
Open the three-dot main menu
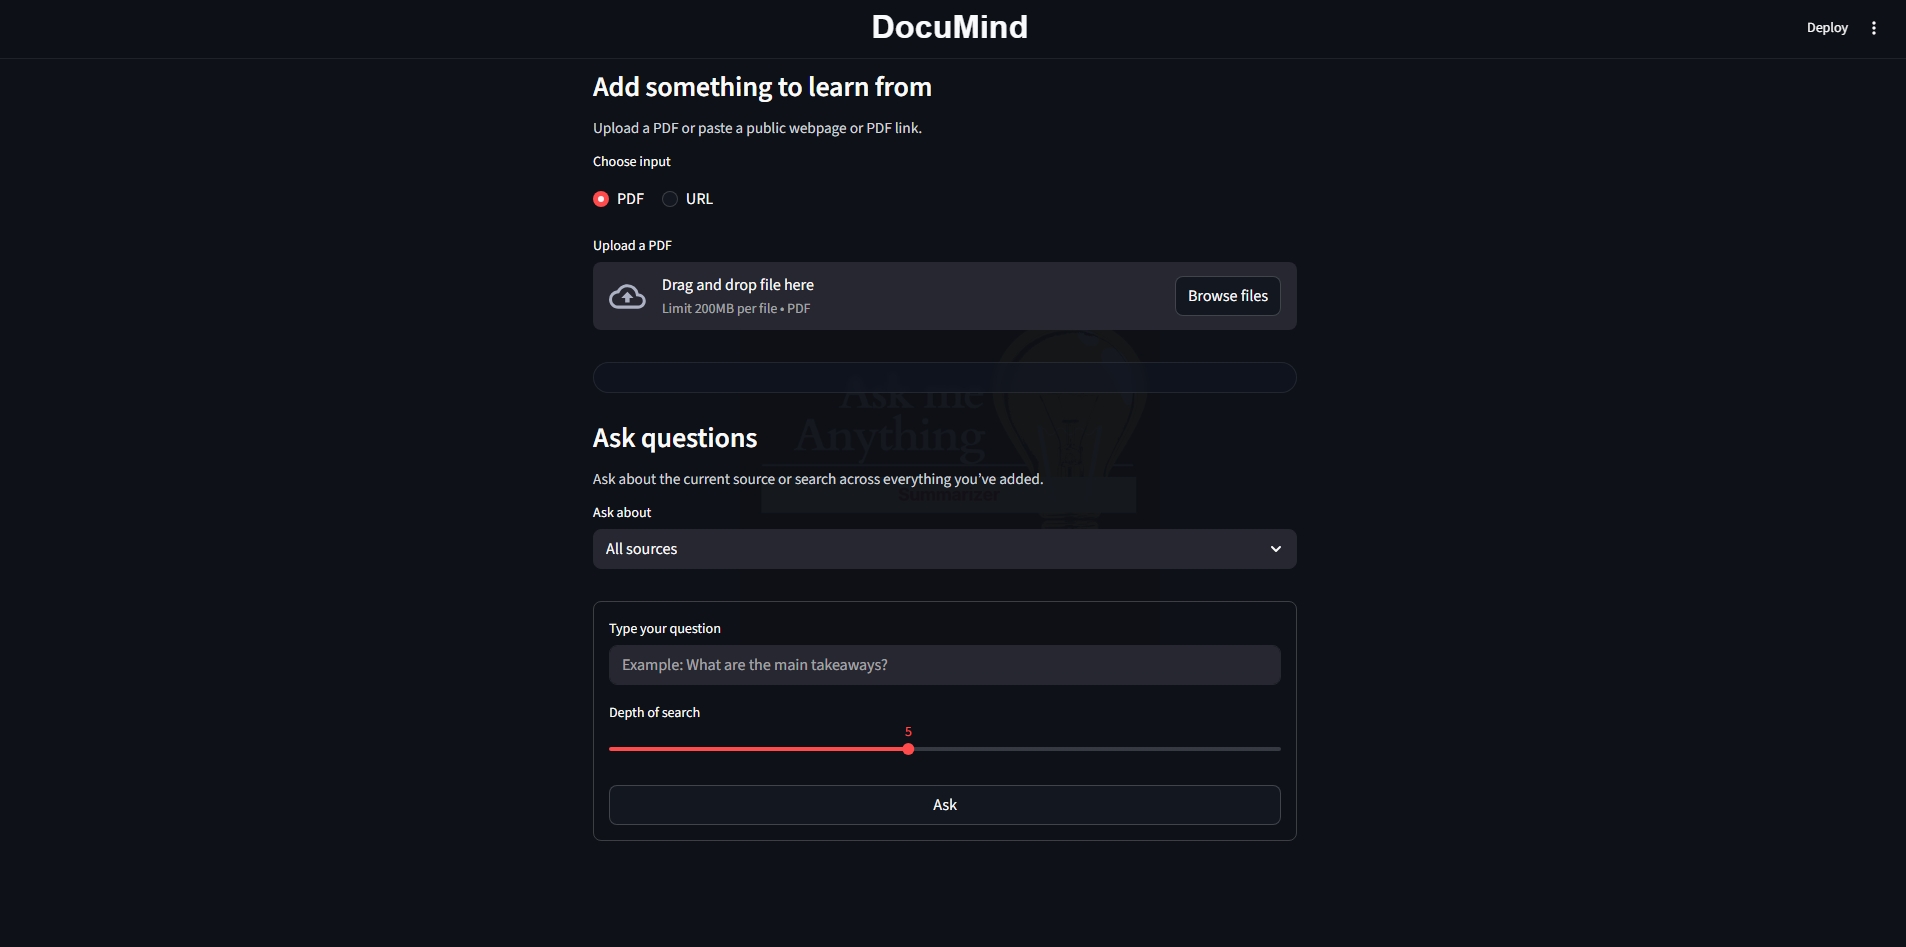[x=1874, y=28]
